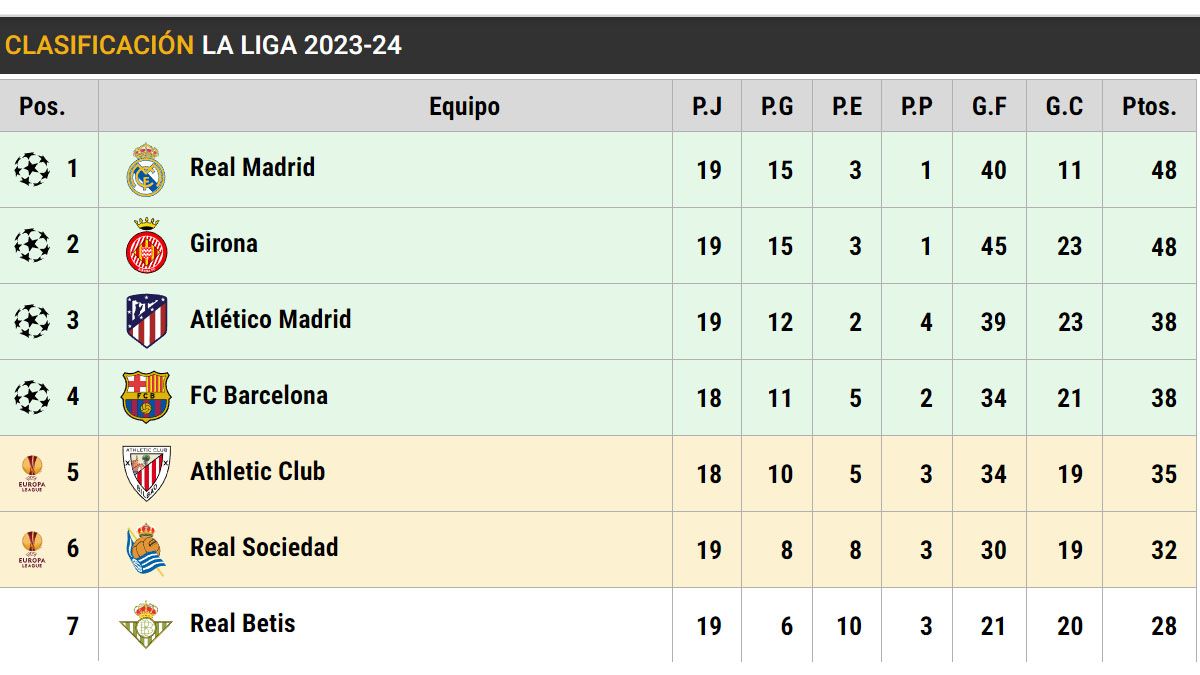Click the Atlético Madrid club crest

pyautogui.click(x=146, y=321)
